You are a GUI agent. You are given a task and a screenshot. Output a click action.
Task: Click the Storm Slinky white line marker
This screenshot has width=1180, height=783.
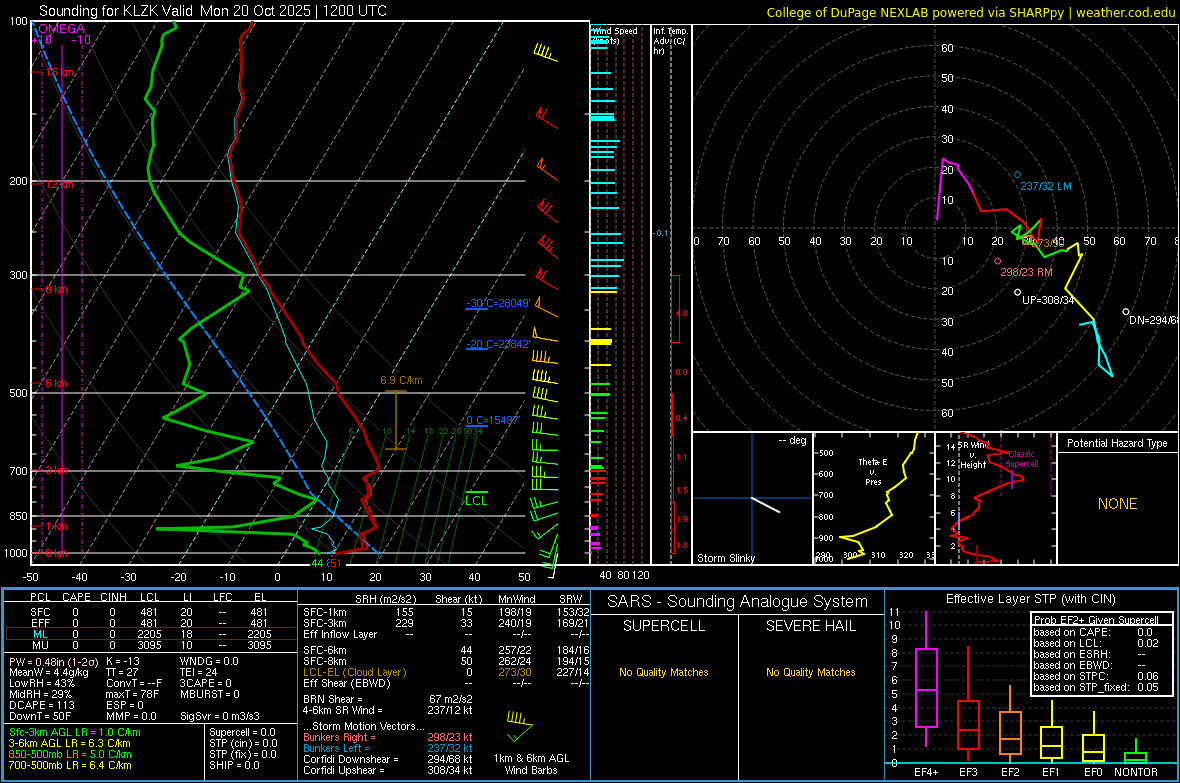765,504
